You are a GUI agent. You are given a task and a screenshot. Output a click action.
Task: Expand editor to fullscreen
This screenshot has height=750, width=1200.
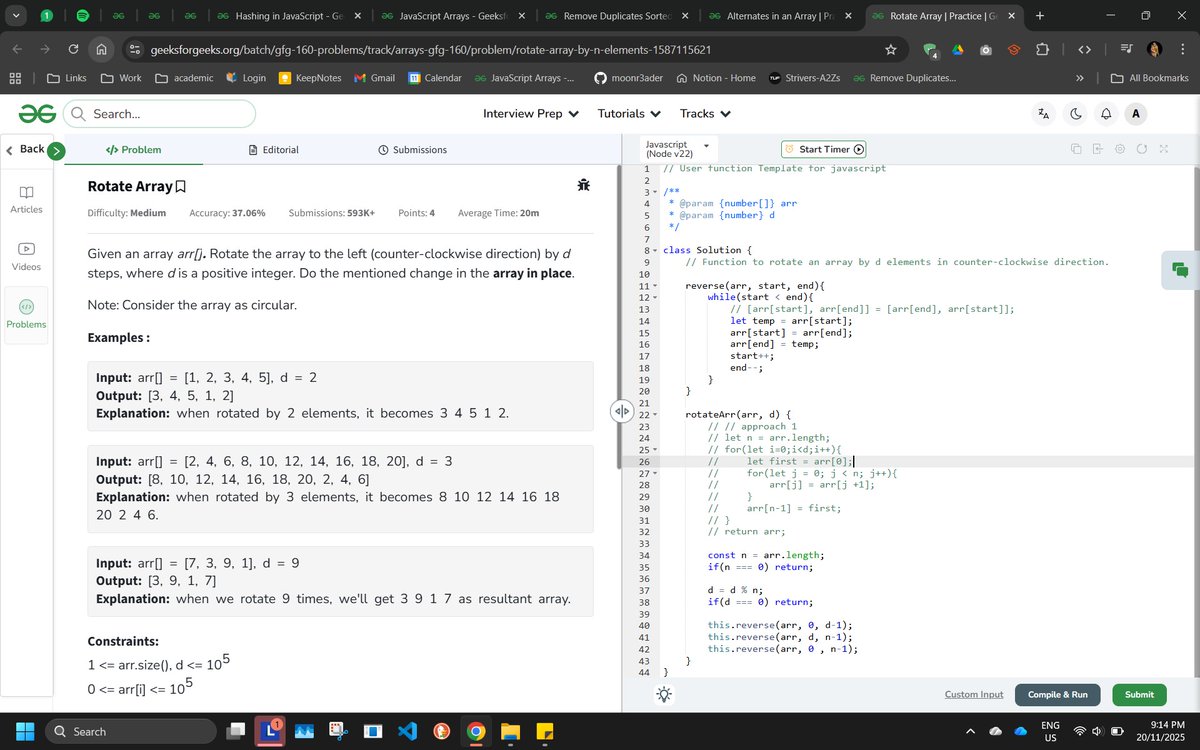(1164, 149)
